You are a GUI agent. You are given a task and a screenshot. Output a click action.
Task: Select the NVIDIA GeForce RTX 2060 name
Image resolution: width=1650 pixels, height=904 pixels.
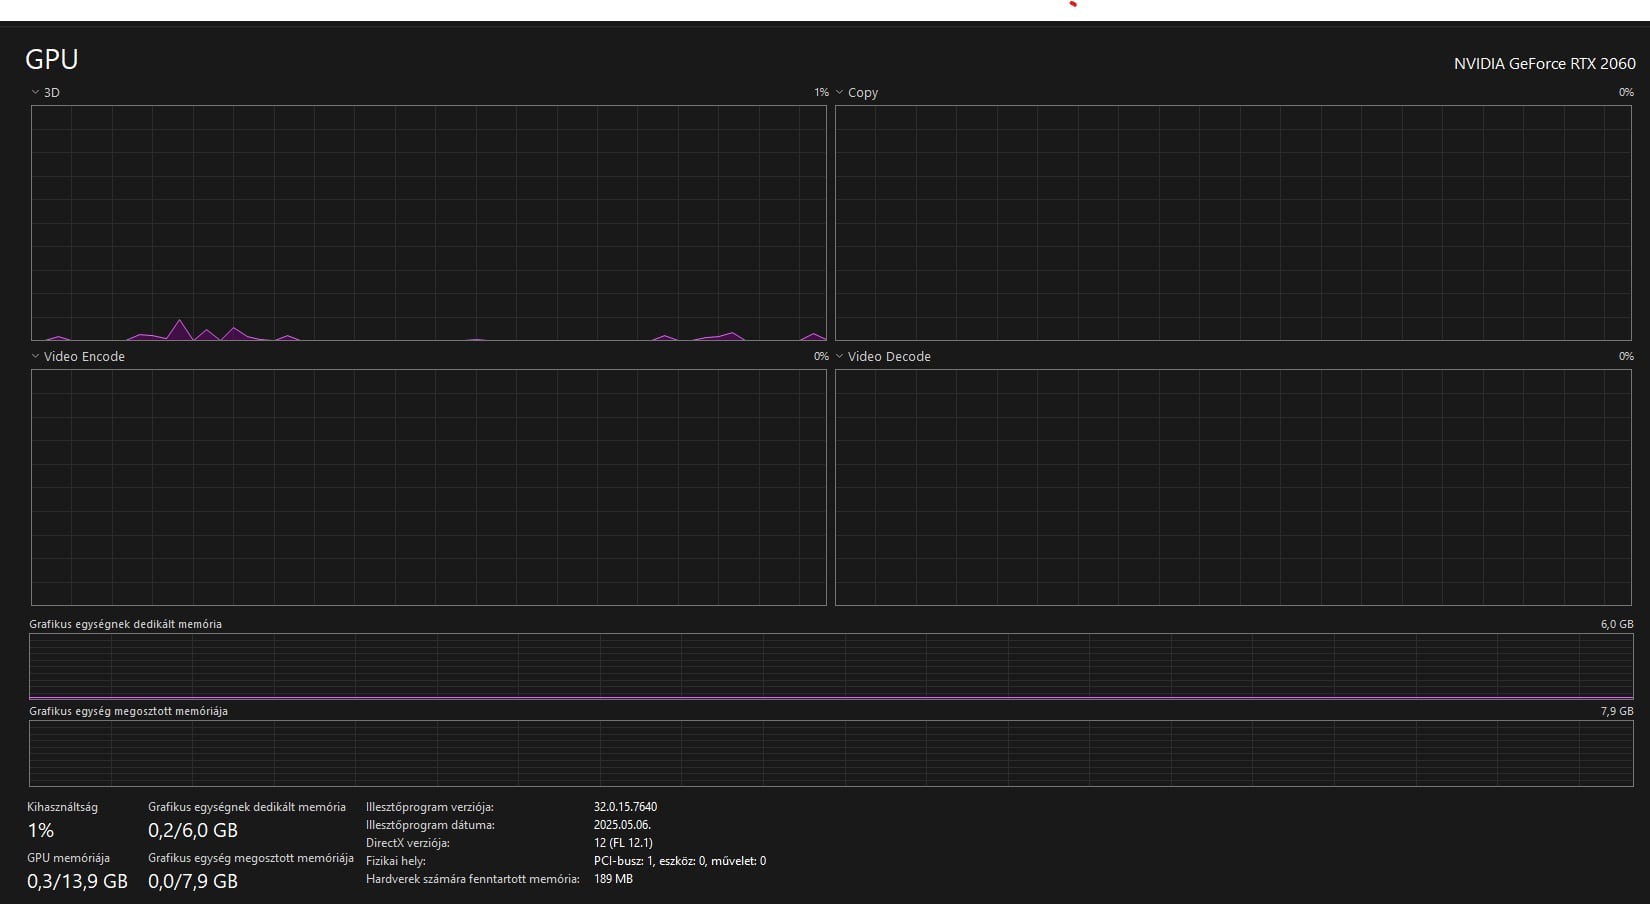coord(1545,63)
